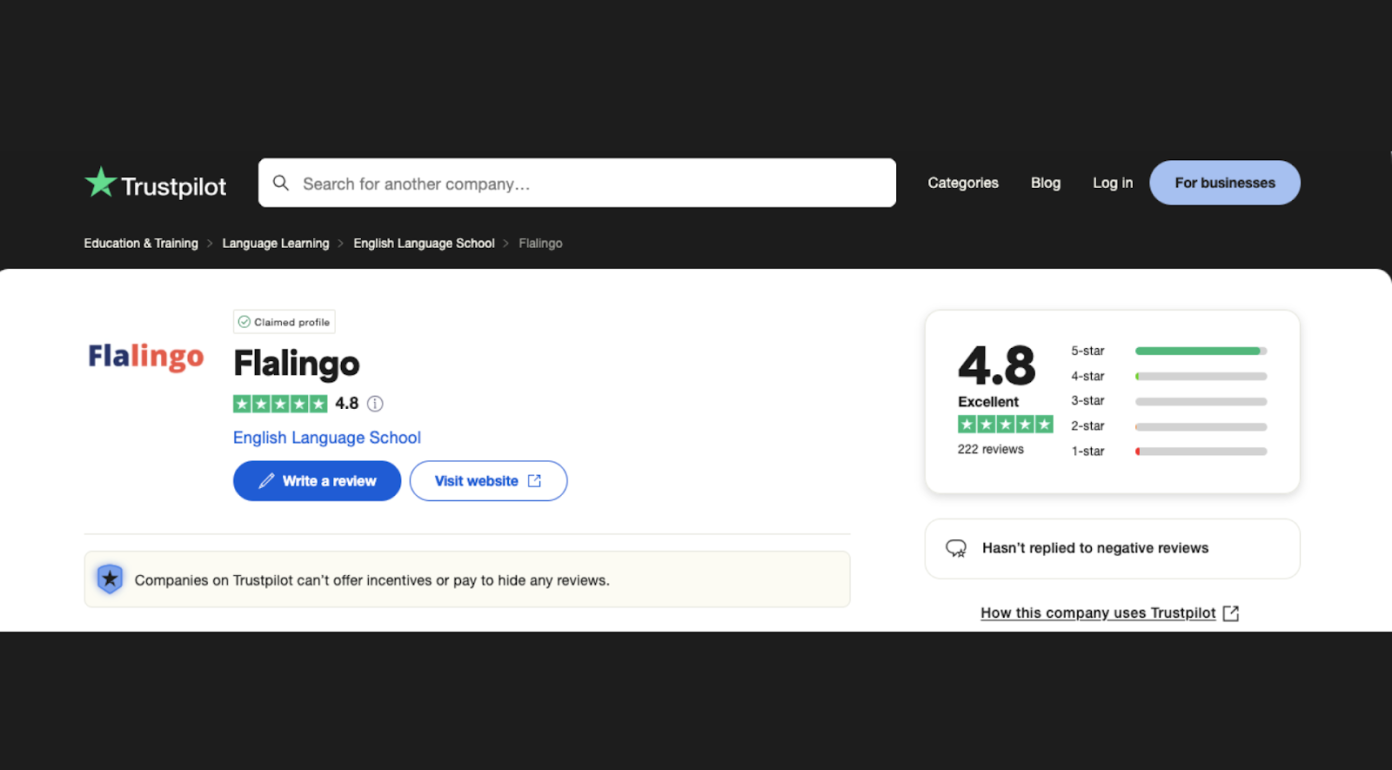The height and width of the screenshot is (770, 1392).
Task: Click the Flalingo heading text
Action: (x=296, y=363)
